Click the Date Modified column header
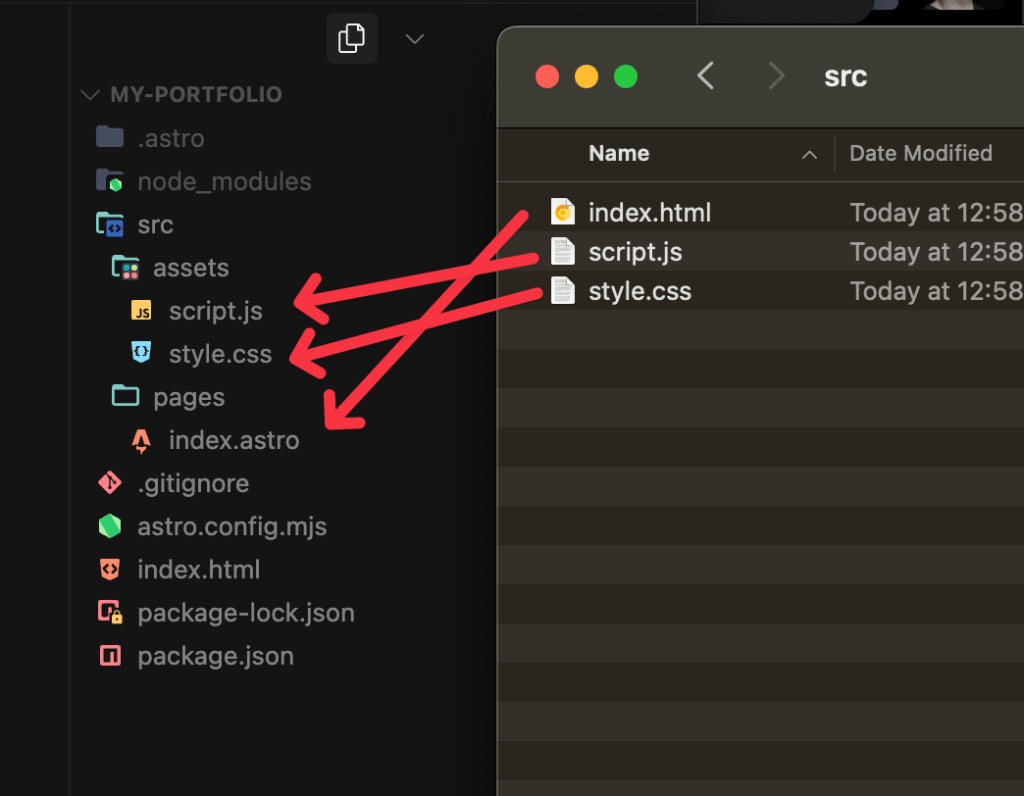The image size is (1024, 796). 920,154
